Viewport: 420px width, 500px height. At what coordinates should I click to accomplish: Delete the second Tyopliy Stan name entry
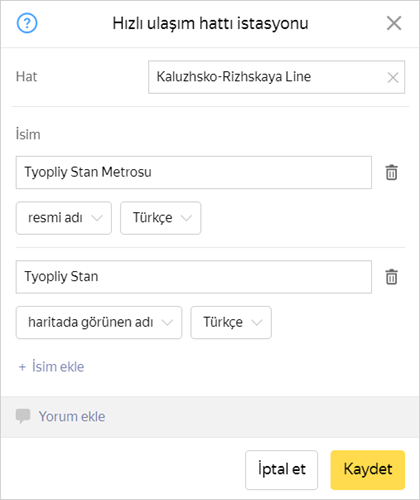391,277
